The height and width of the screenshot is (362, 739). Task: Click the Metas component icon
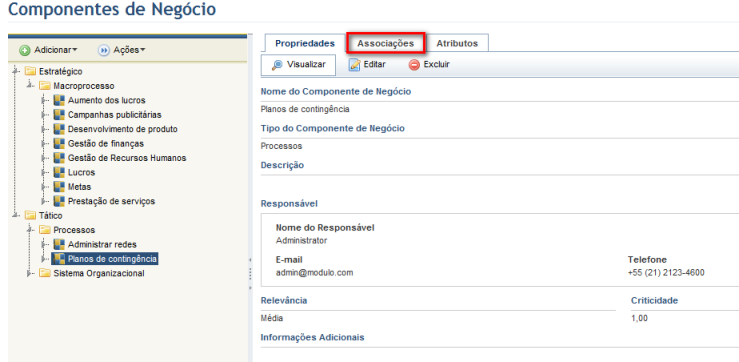tap(59, 187)
